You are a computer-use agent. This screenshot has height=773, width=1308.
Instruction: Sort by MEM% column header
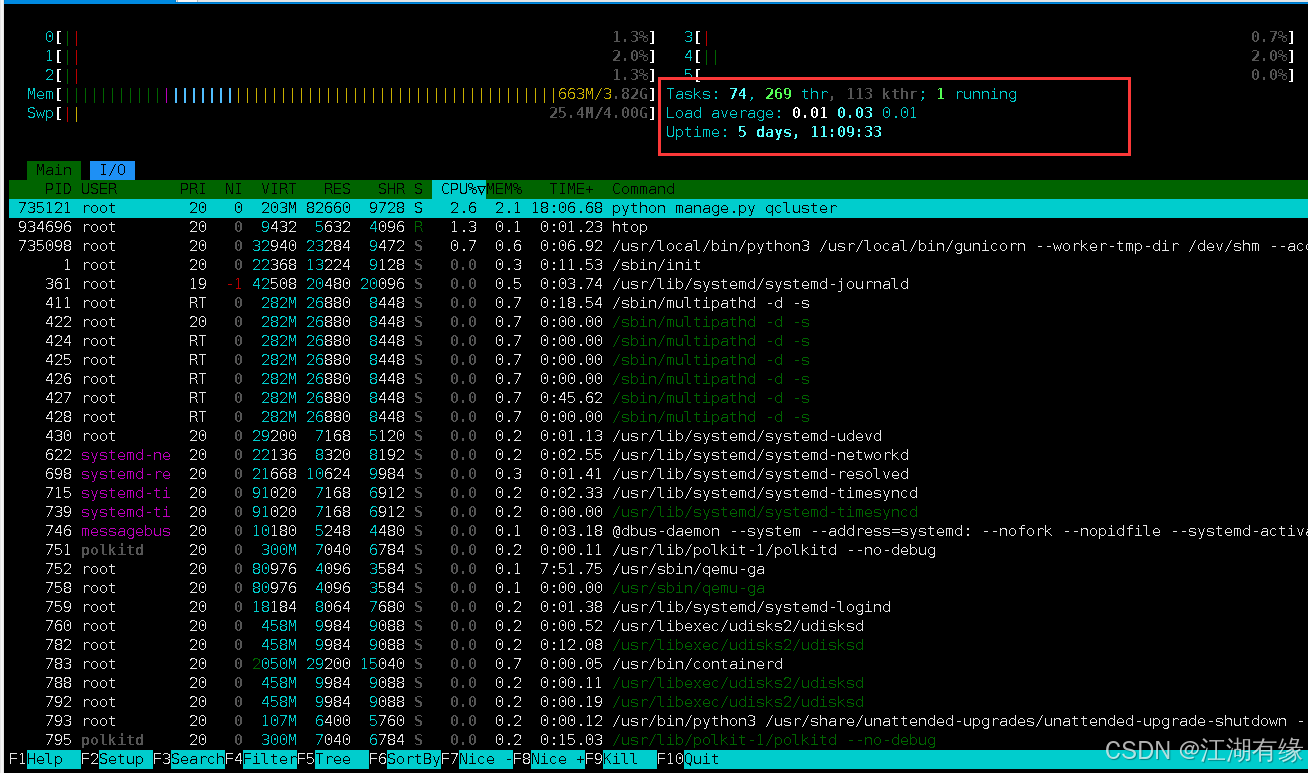(x=504, y=189)
